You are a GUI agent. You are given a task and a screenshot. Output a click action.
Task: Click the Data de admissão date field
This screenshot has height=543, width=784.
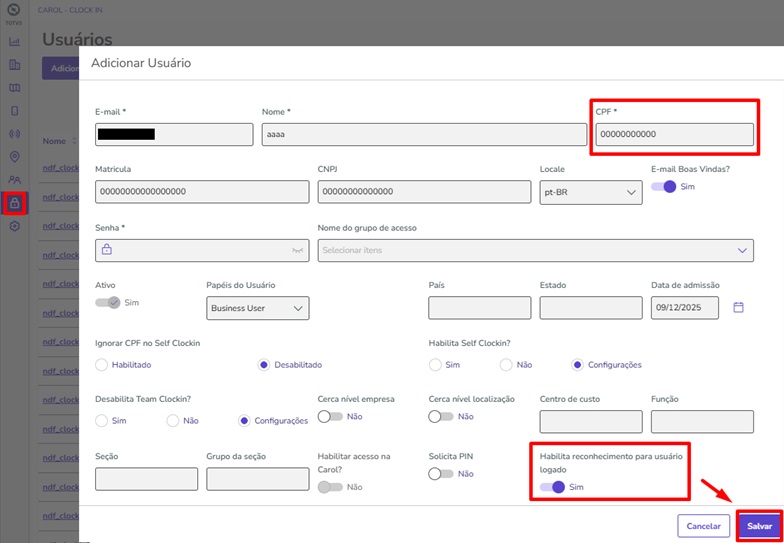click(685, 308)
